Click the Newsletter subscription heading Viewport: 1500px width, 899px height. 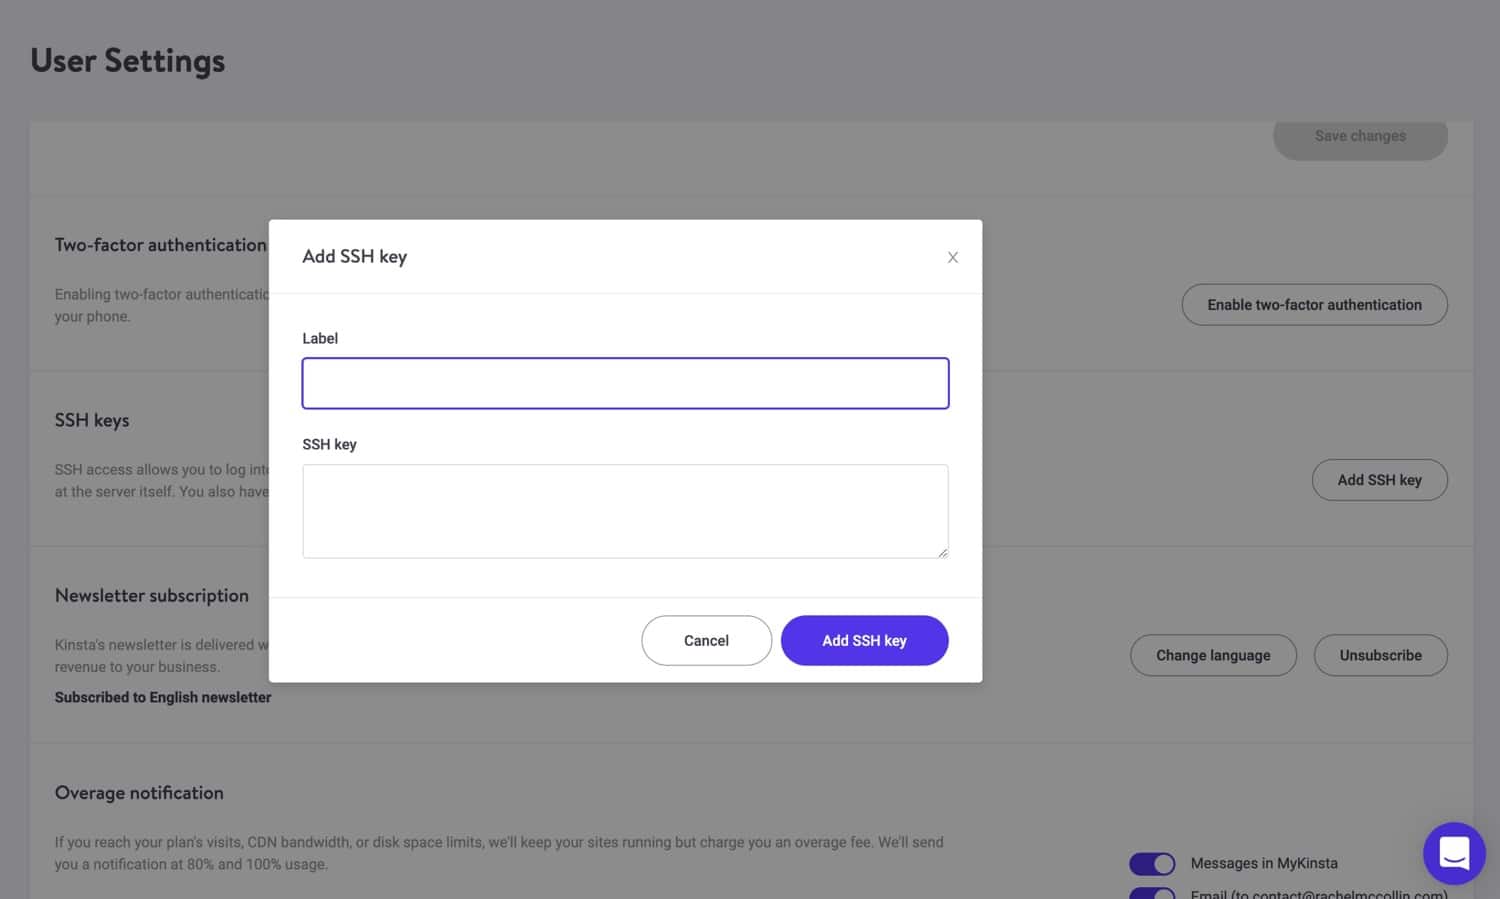click(152, 595)
